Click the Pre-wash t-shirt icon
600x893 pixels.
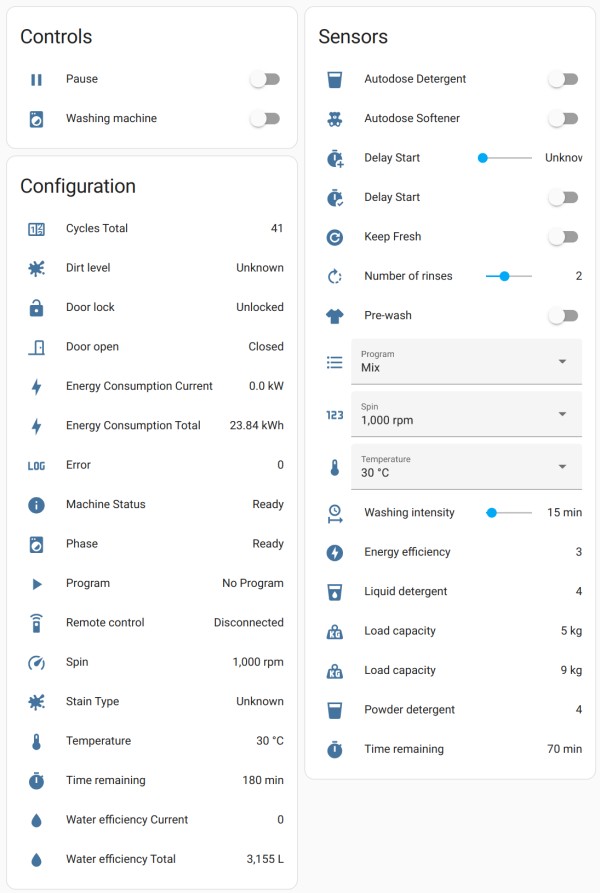pos(335,316)
